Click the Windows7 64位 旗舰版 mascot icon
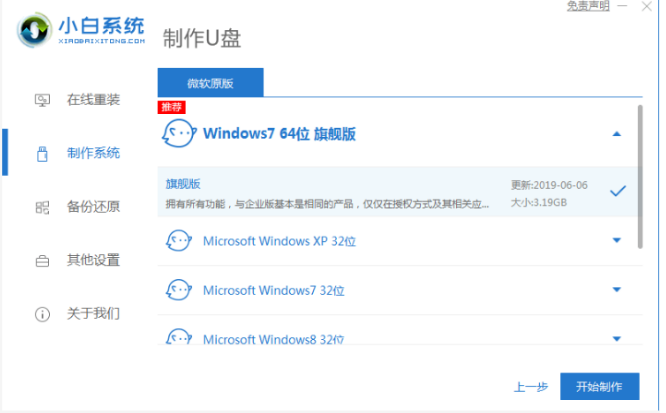The height and width of the screenshot is (413, 666). [179, 133]
